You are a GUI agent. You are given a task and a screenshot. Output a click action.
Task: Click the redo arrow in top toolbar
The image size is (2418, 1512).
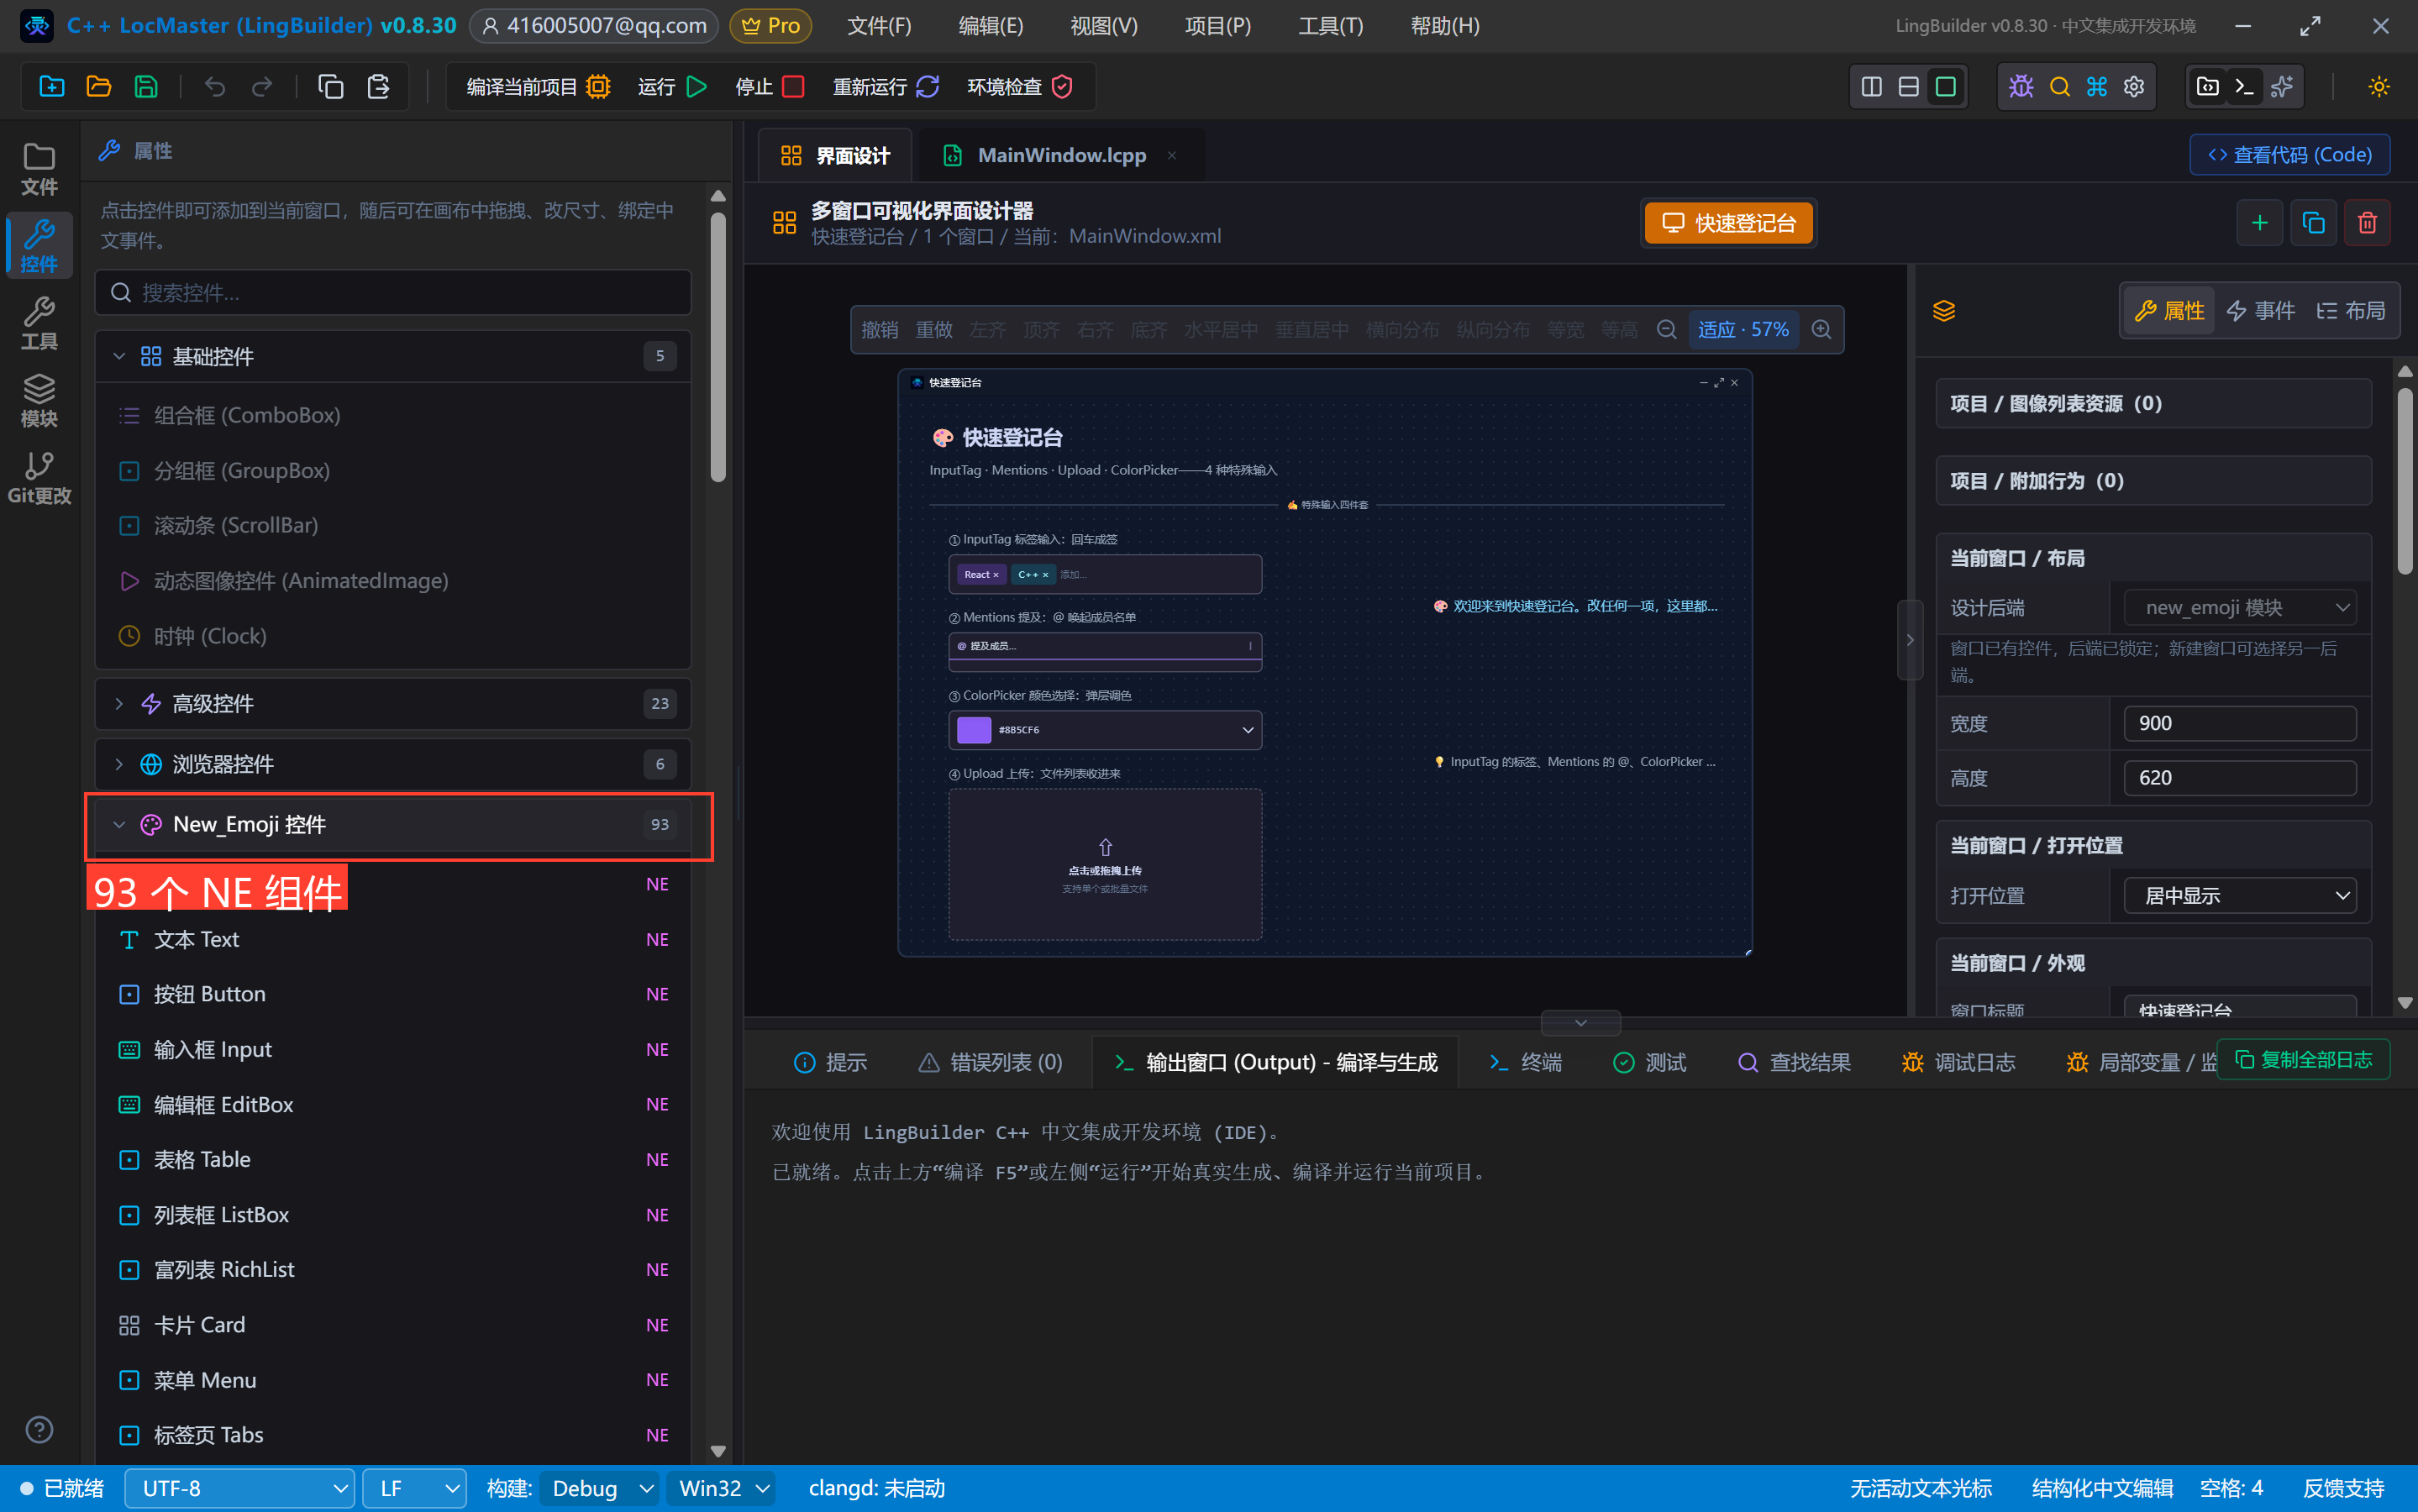[262, 87]
